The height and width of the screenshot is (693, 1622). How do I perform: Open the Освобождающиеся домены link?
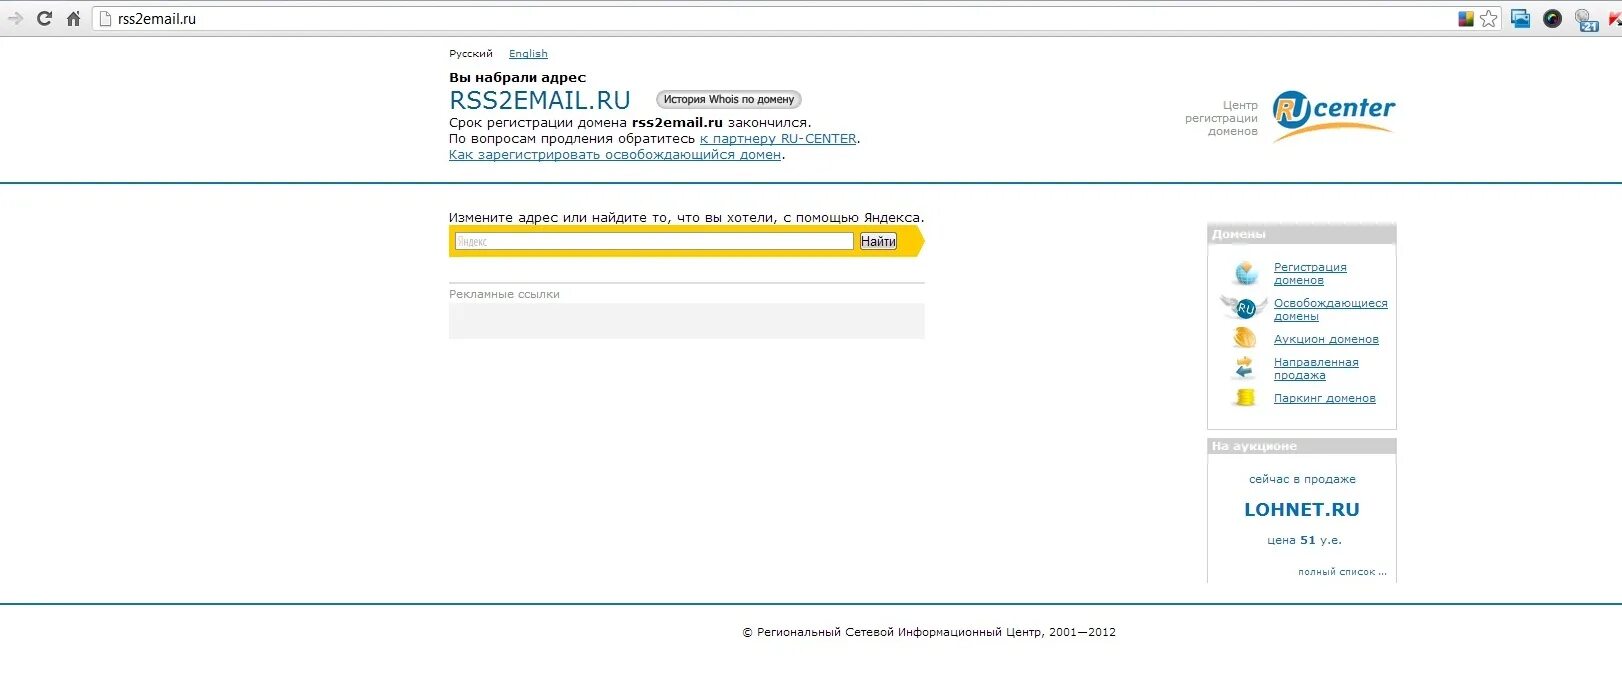(1331, 310)
